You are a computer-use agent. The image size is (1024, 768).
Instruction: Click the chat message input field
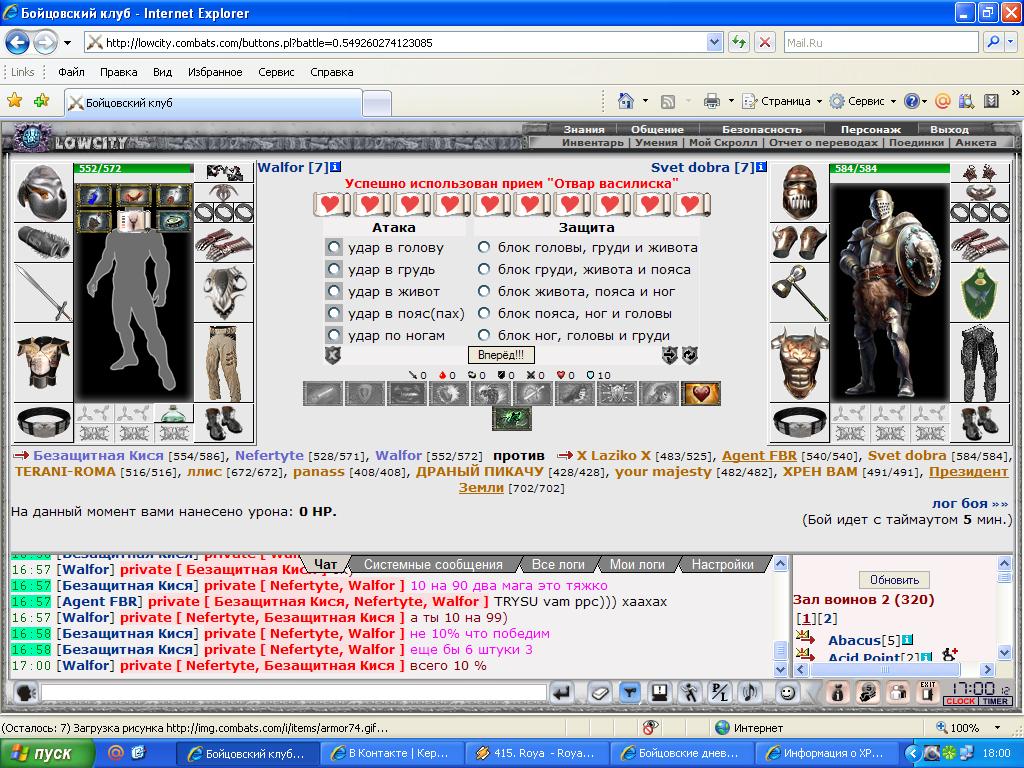[294, 693]
